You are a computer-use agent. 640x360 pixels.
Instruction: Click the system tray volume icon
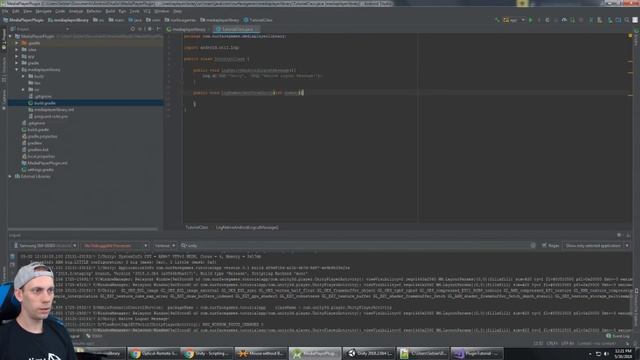coord(606,354)
